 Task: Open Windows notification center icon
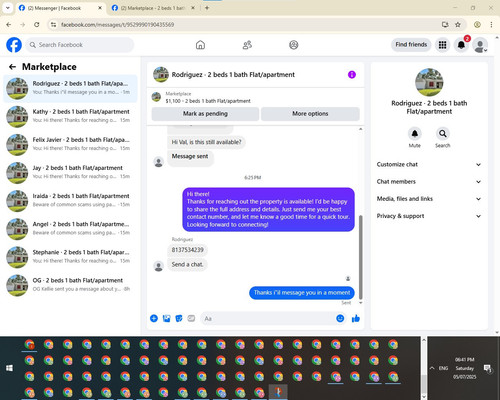pyautogui.click(x=488, y=368)
